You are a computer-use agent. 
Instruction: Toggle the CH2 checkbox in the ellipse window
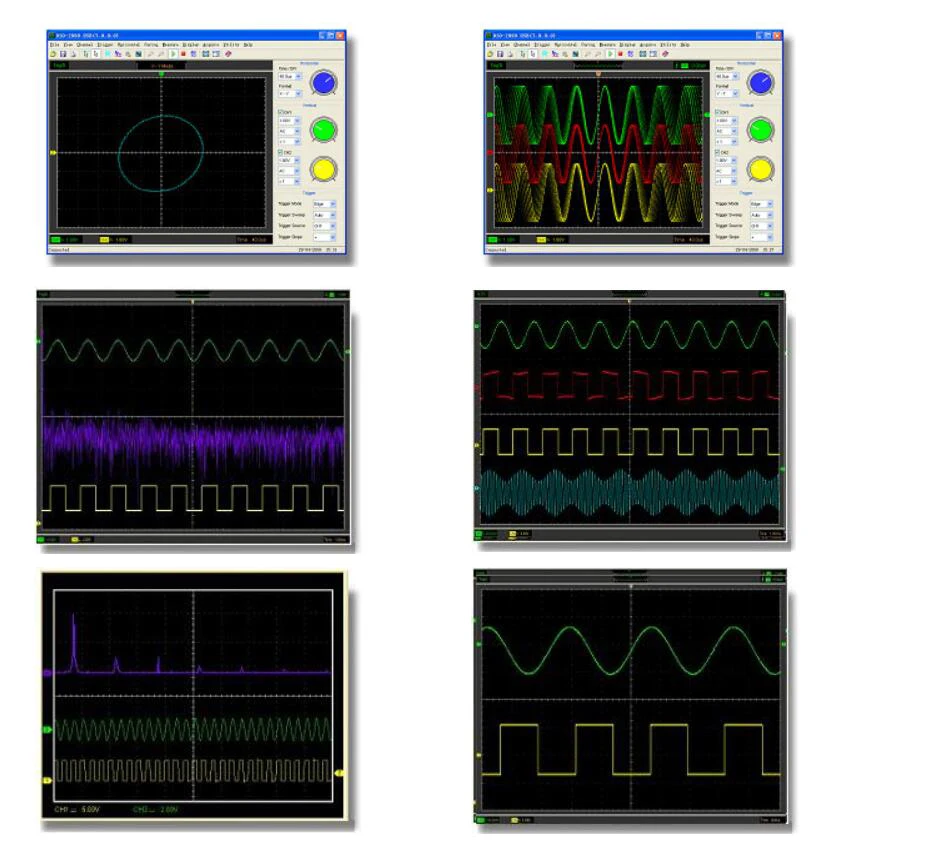[280, 153]
